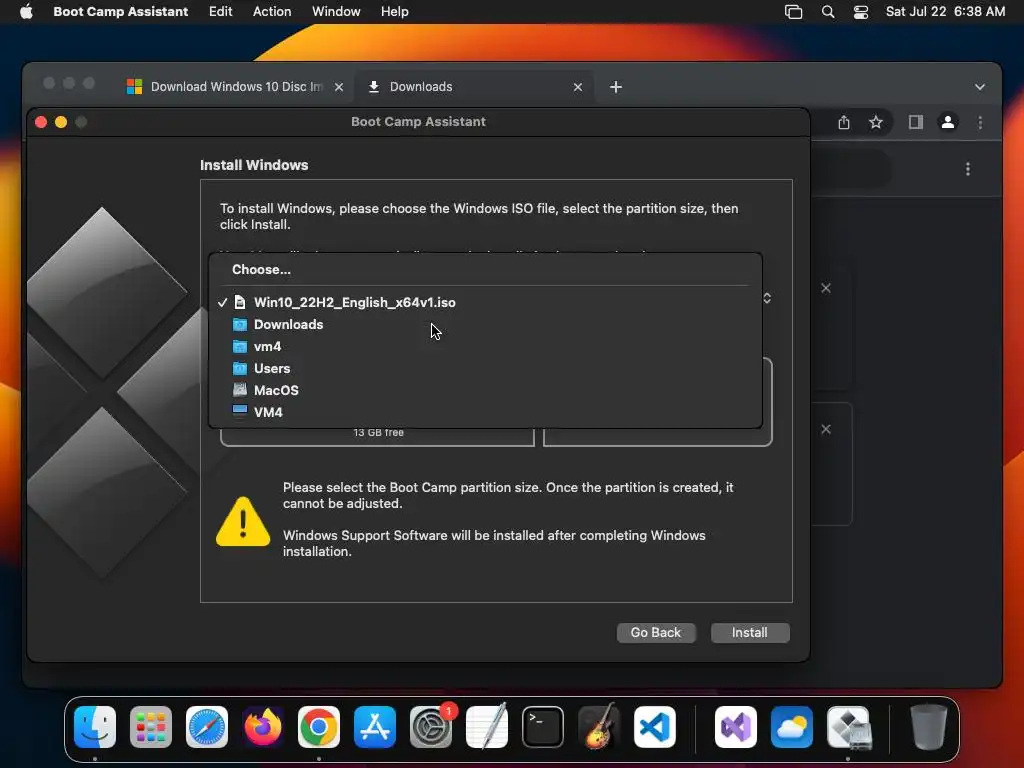Click the date and time in menu bar
The width and height of the screenshot is (1024, 768).
tap(945, 12)
